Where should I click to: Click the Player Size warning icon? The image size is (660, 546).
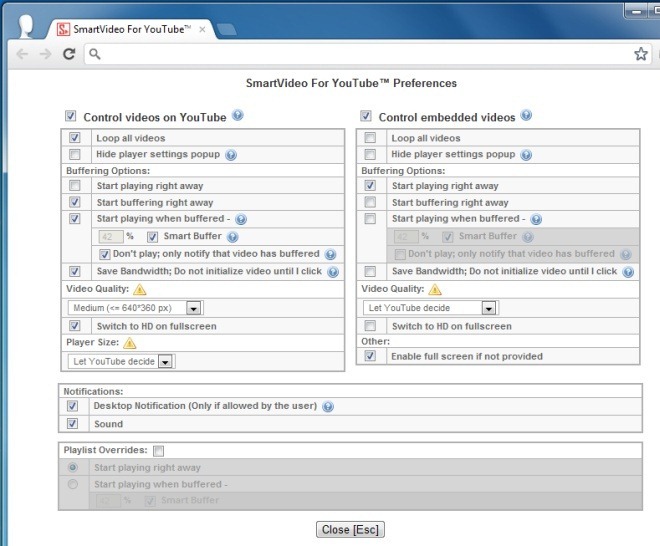coord(130,343)
